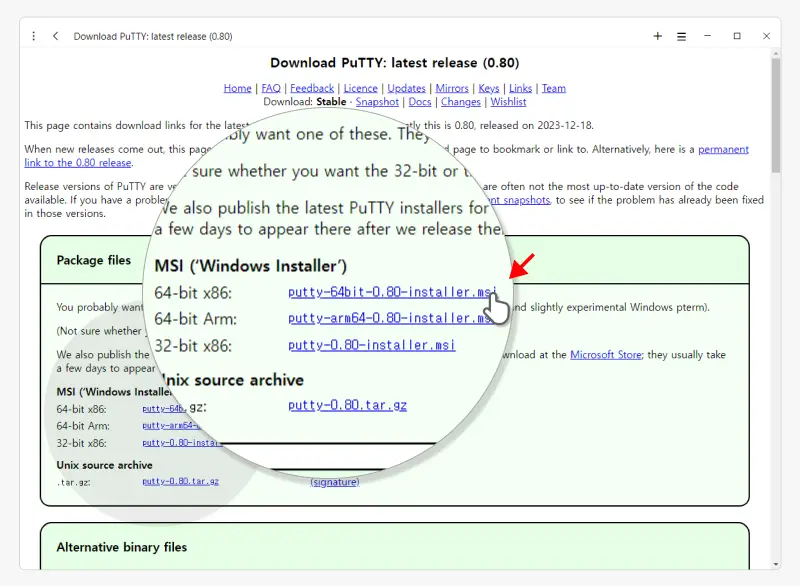View the Changes page
Screen dimensions: 800x587
click(460, 102)
